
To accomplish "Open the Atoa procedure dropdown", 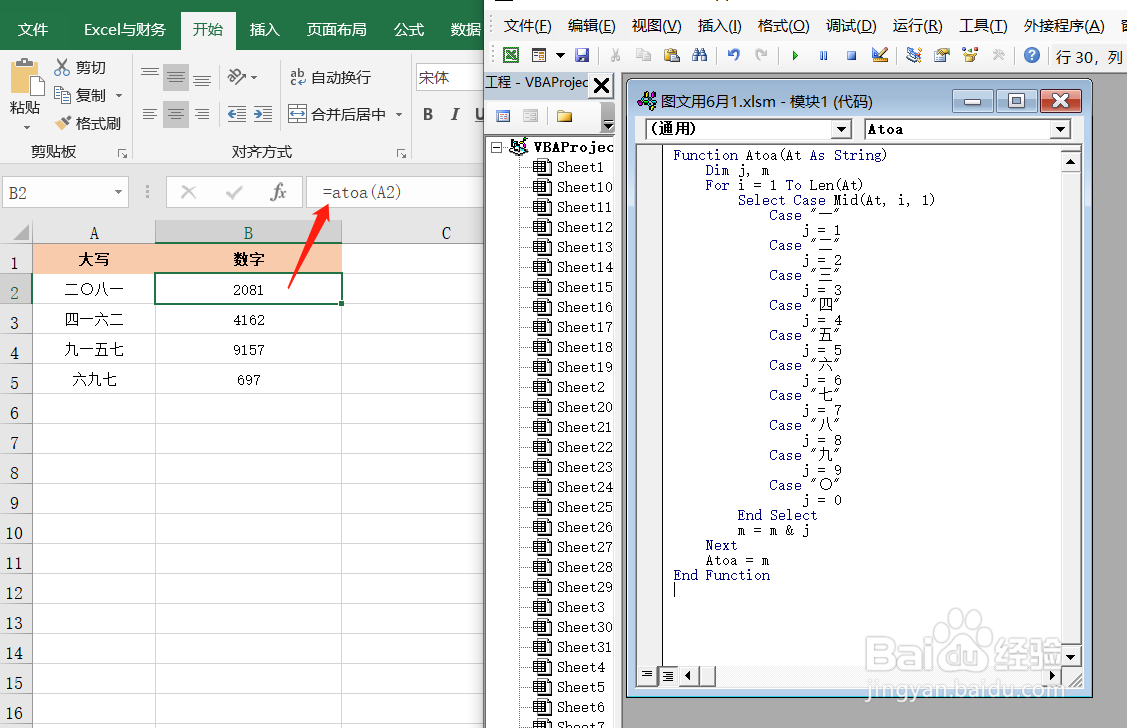I will [1061, 129].
